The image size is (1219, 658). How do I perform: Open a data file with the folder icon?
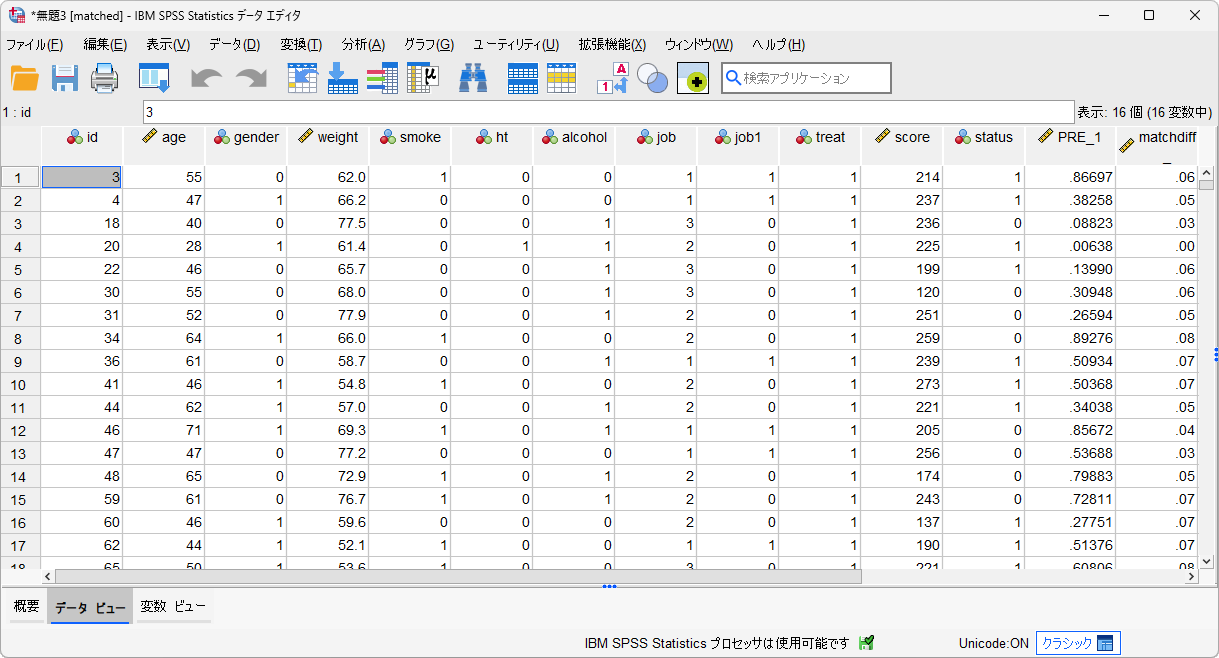pyautogui.click(x=25, y=78)
